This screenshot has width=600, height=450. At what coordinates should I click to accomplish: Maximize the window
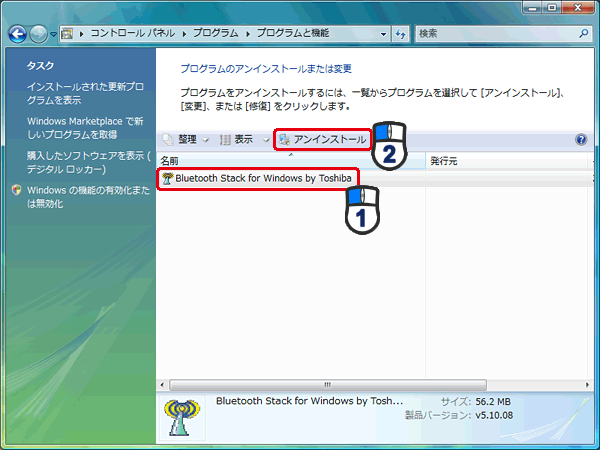pyautogui.click(x=553, y=7)
